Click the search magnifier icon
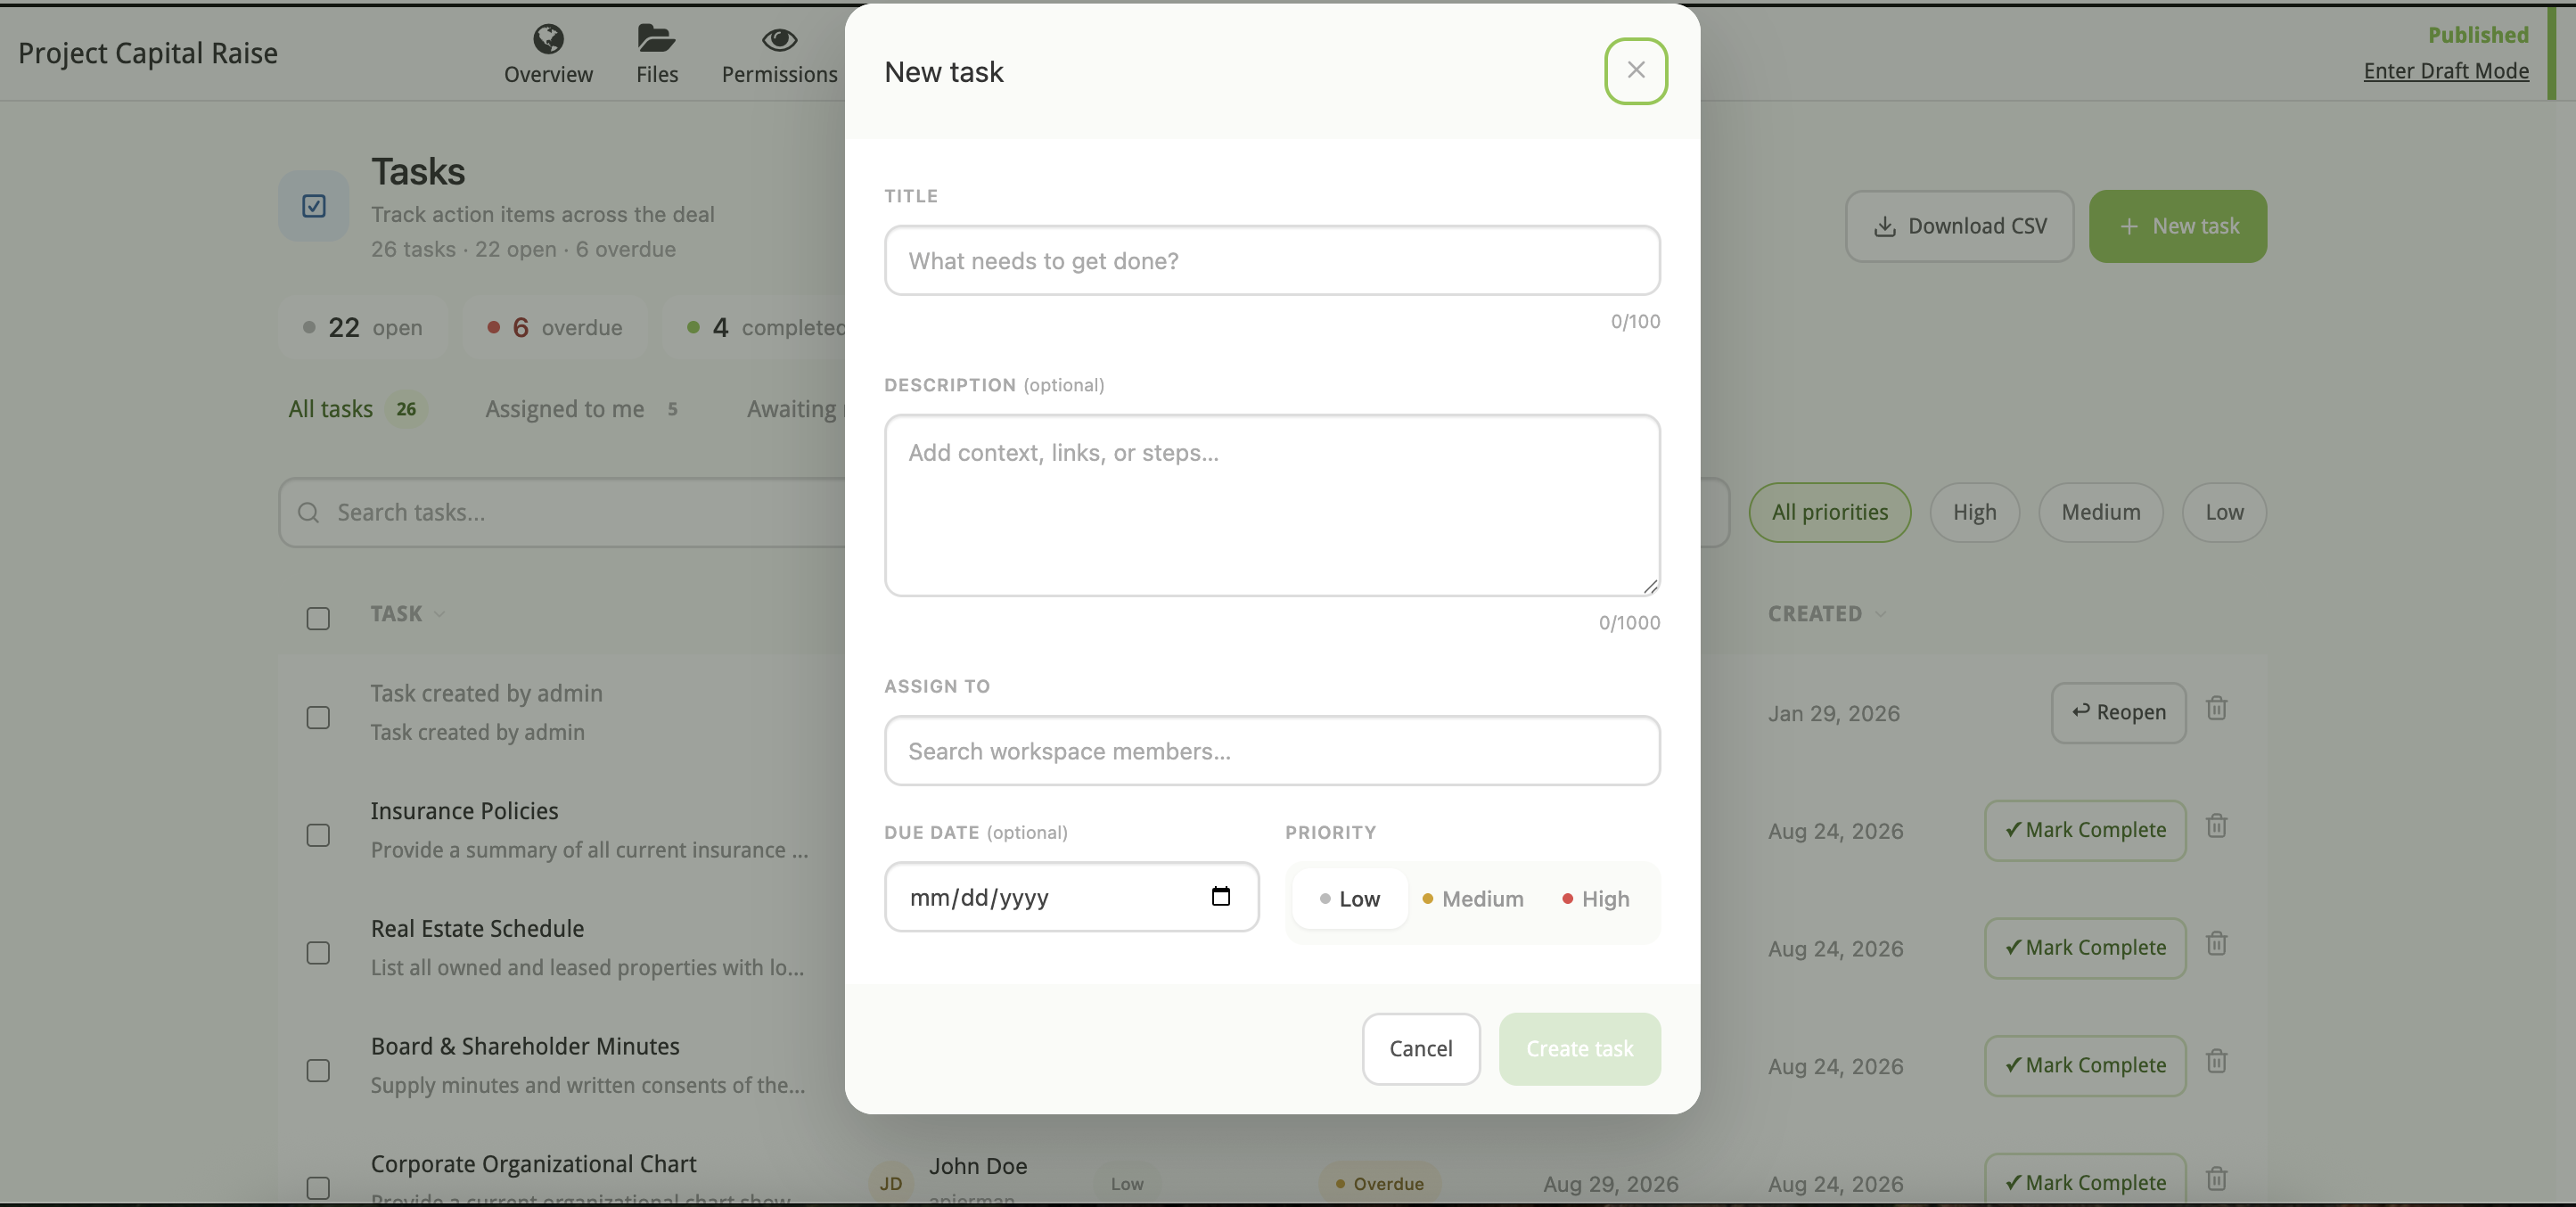Viewport: 2576px width, 1207px height. coord(309,513)
